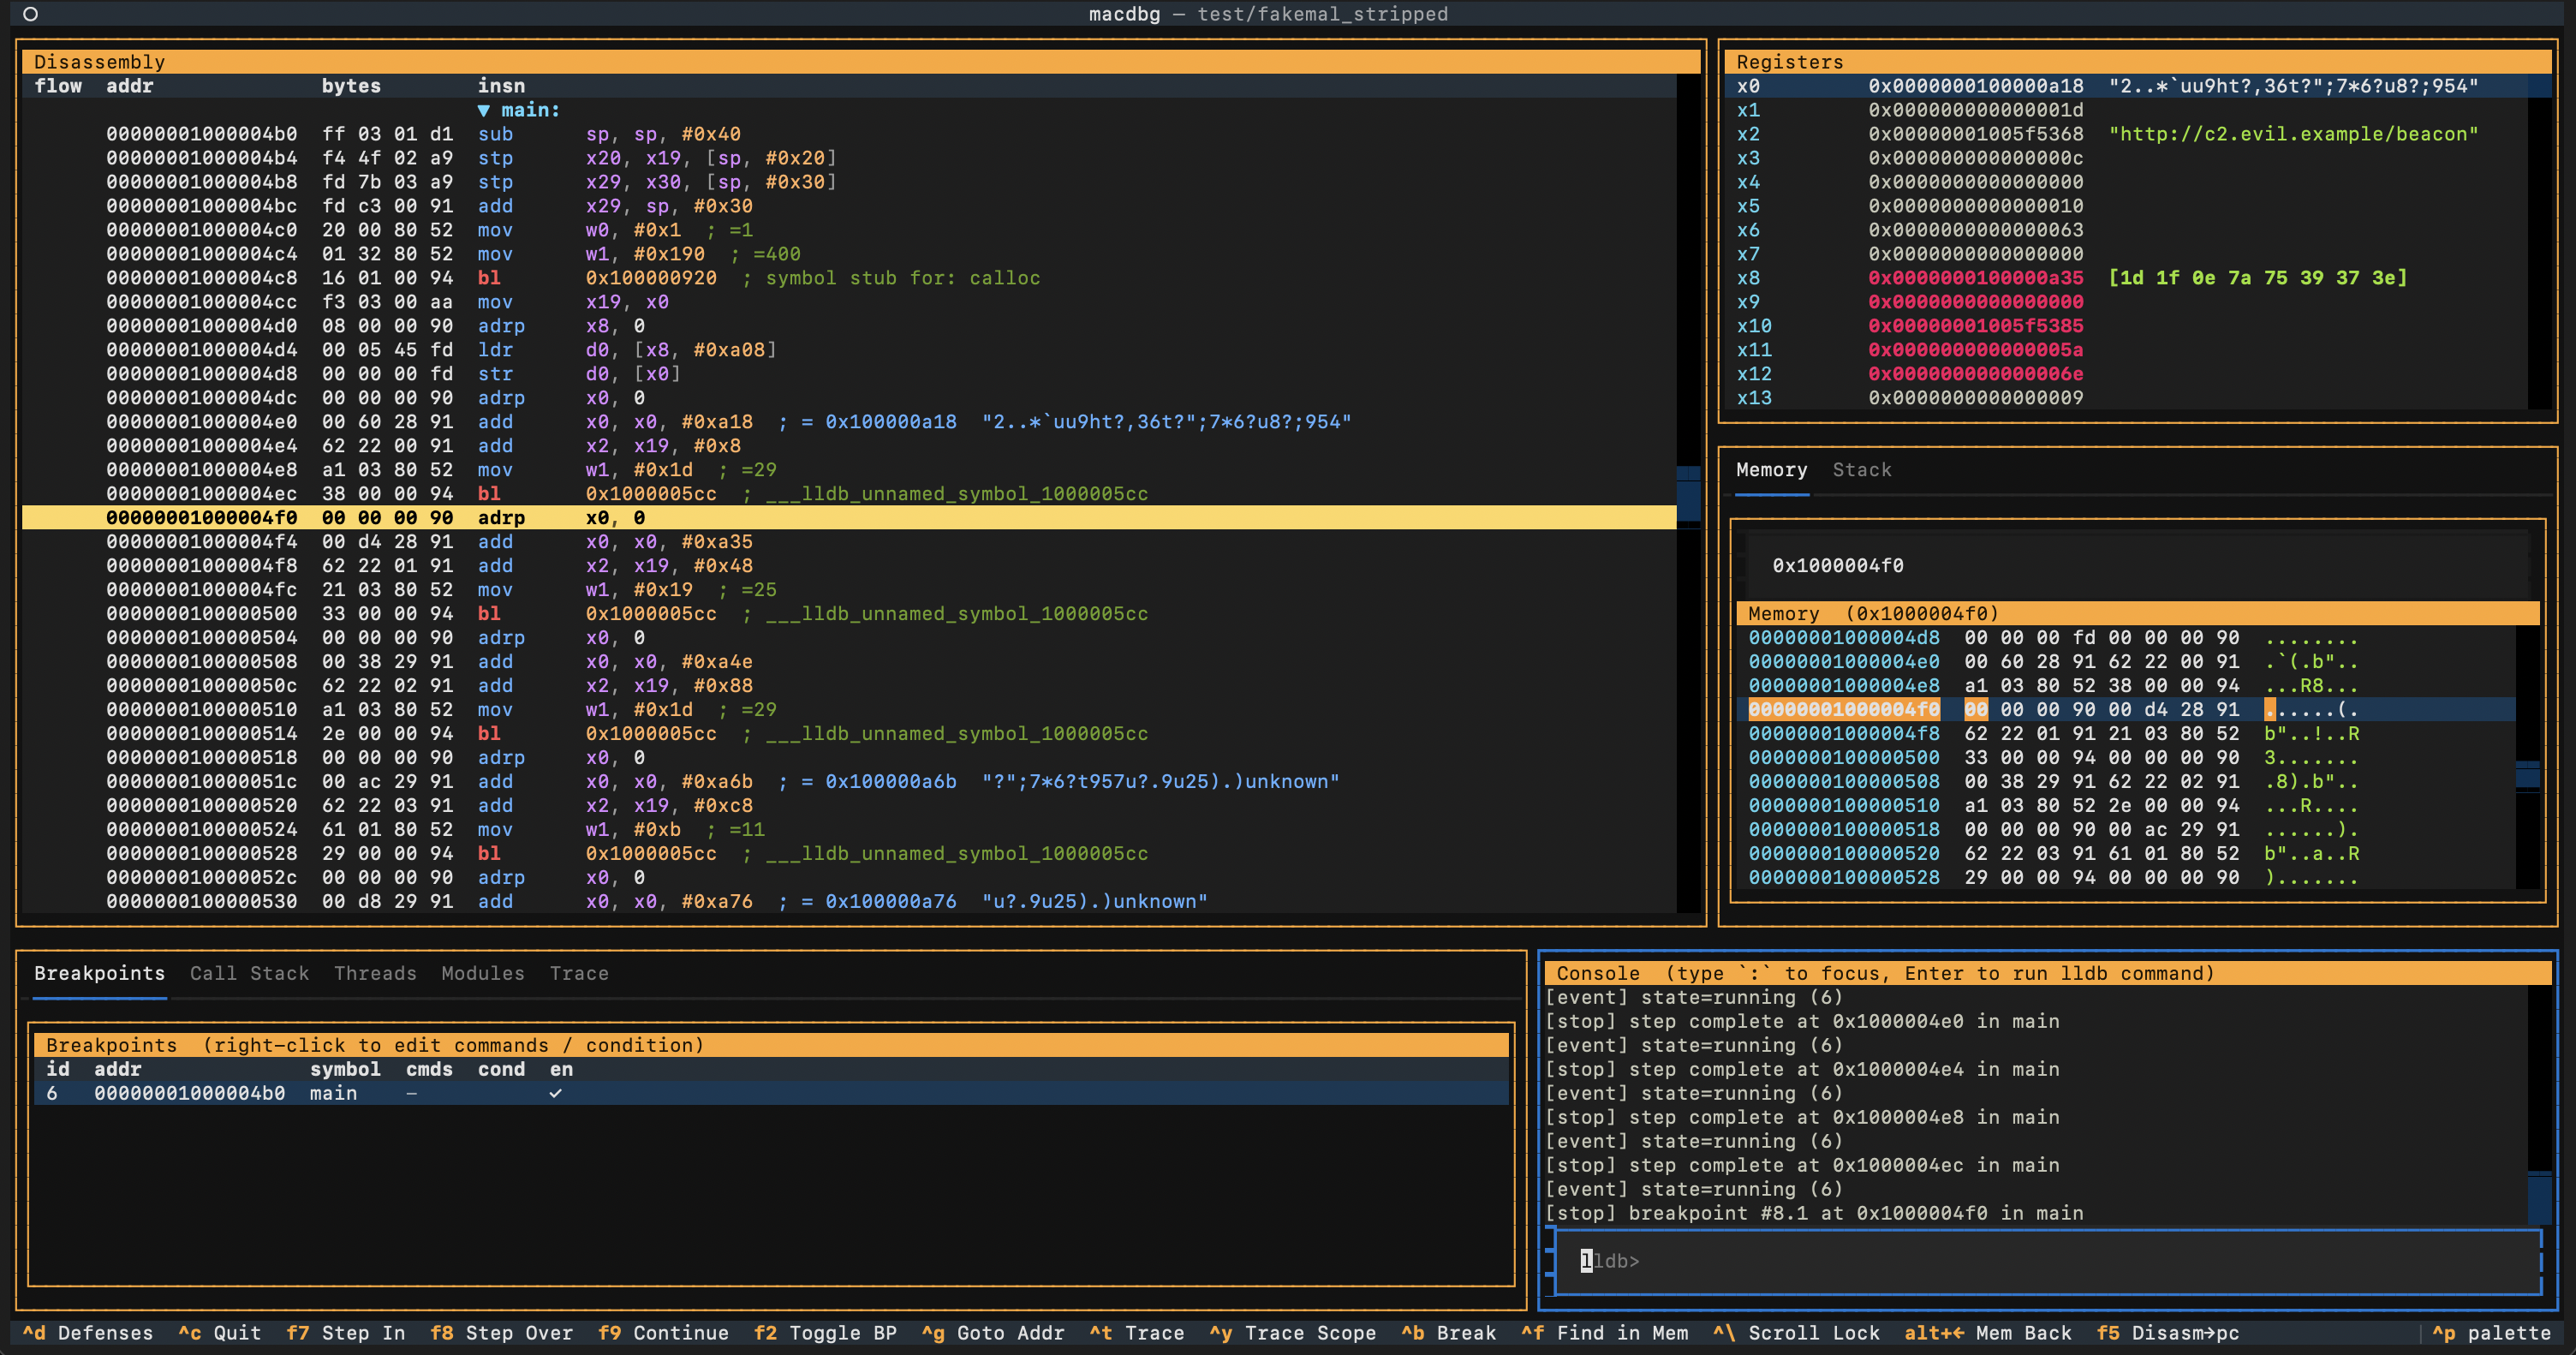The height and width of the screenshot is (1355, 2576).
Task: Collapse the main: function disclosure triangle
Action: 484,110
